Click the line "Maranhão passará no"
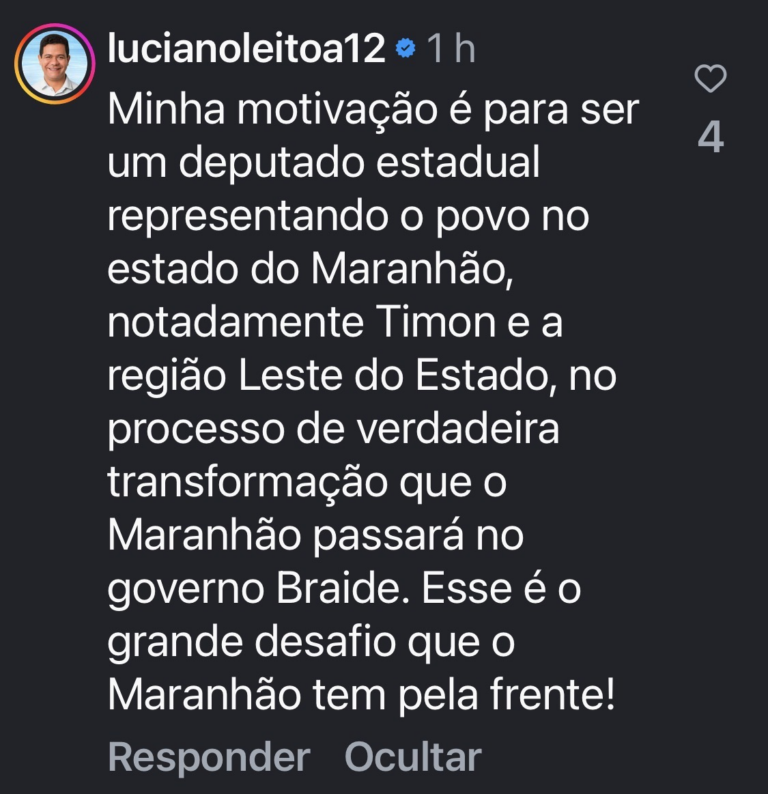The image size is (768, 794). 315,535
